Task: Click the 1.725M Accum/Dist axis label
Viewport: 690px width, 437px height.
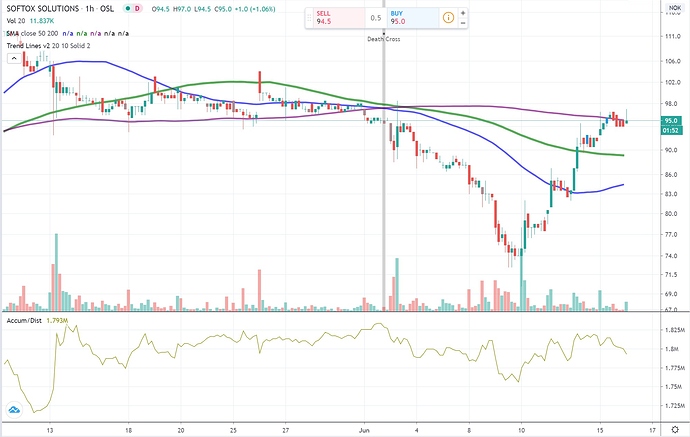Action: [x=675, y=405]
